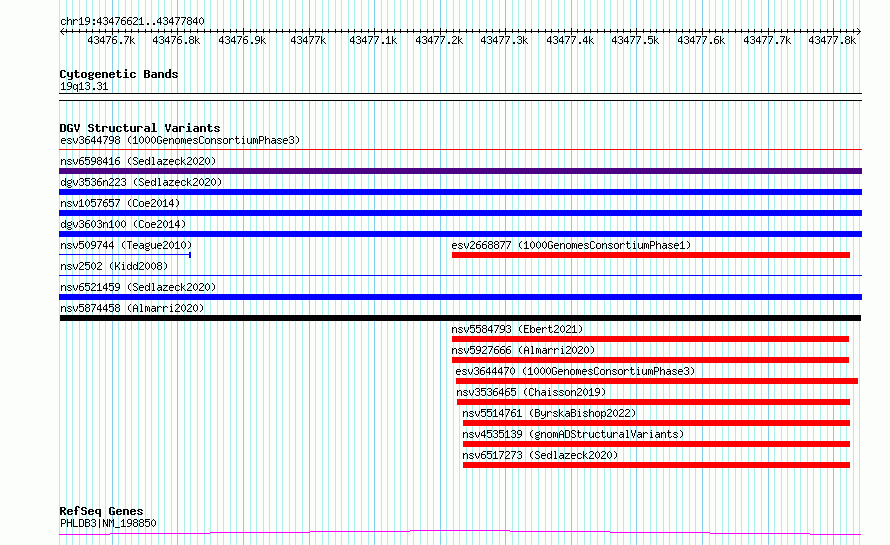Click the RefSeq Genes track title
This screenshot has width=890, height=545.
(101, 511)
